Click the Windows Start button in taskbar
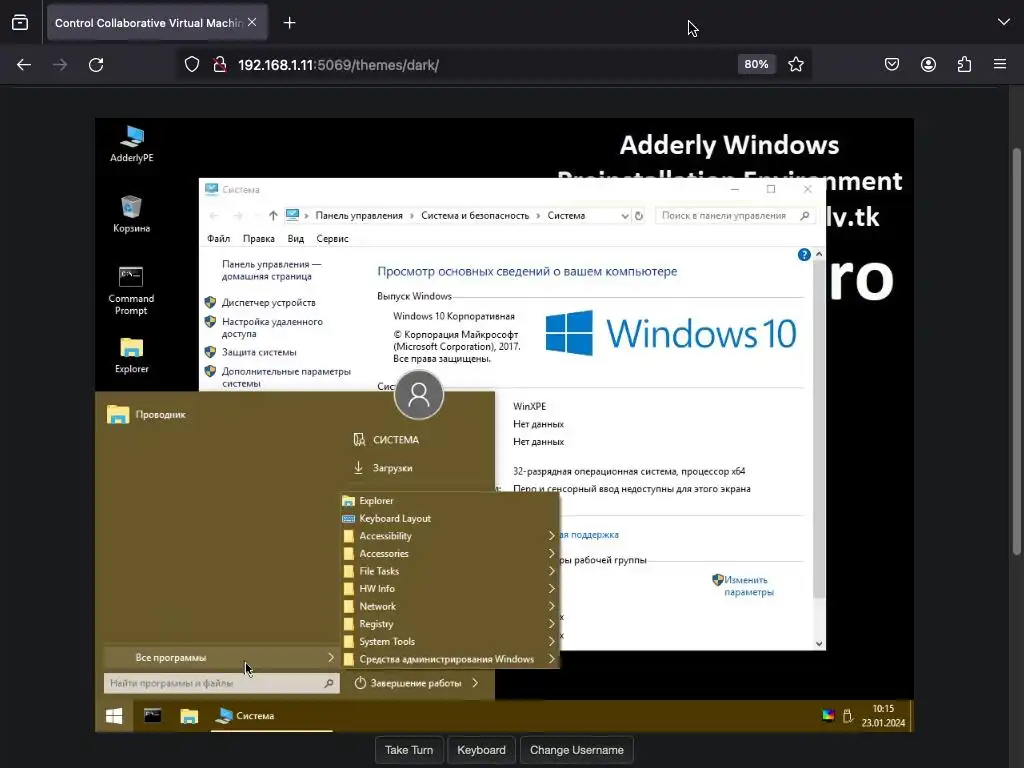The image size is (1024, 768). (x=114, y=716)
